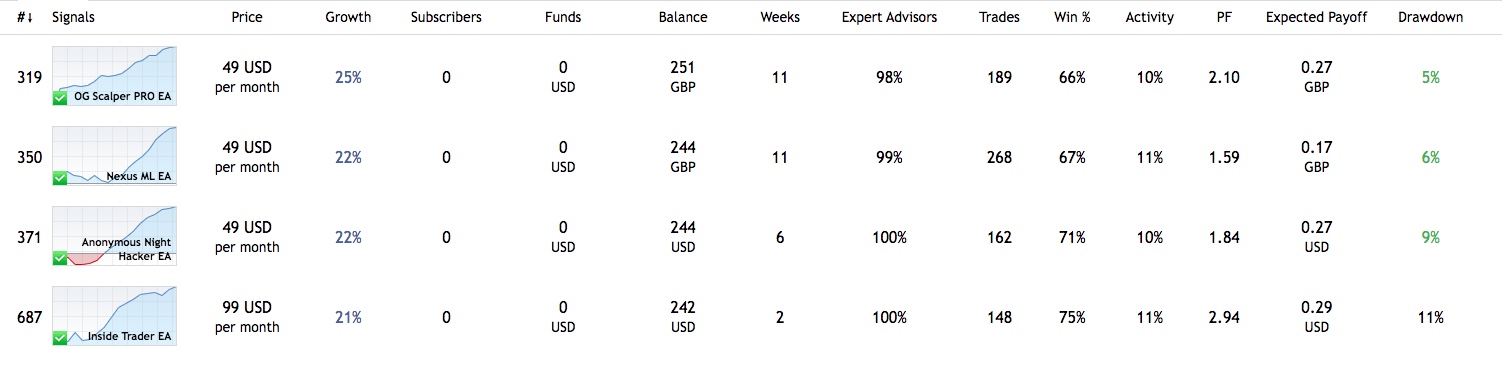This screenshot has width=1502, height=374.
Task: Click the green checkmark on Anonymous Night Hacker EA
Action: pyautogui.click(x=60, y=258)
